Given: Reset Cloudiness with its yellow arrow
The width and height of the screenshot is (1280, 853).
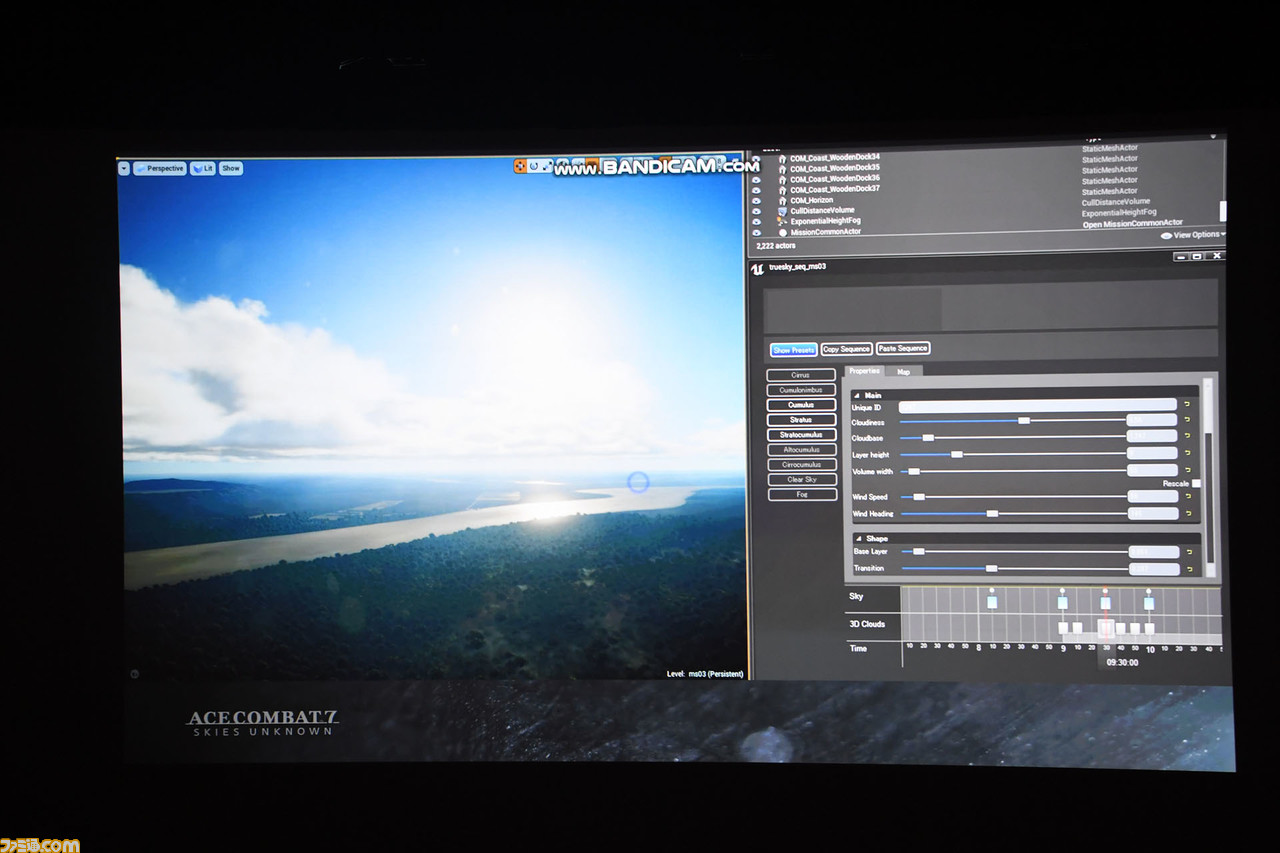Looking at the screenshot, I should click(x=1188, y=421).
